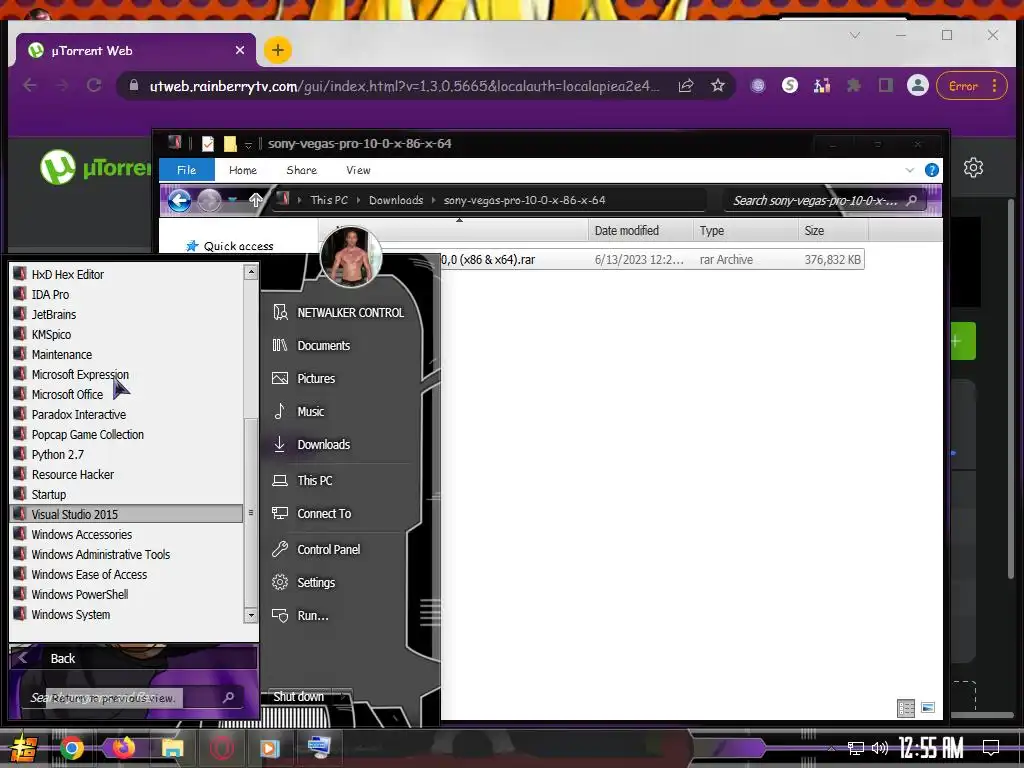
Task: Bookmark this page with the star icon
Action: (x=718, y=86)
